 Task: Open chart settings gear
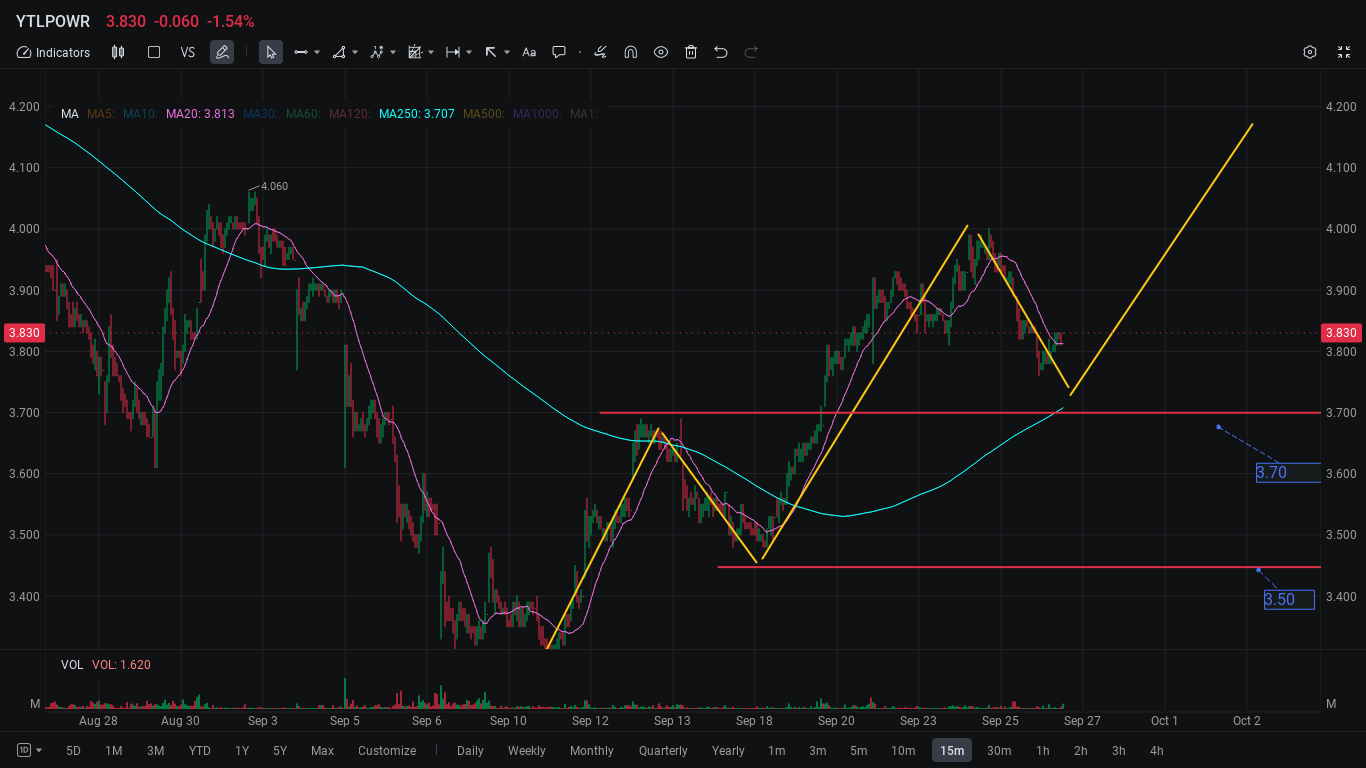pyautogui.click(x=1310, y=52)
